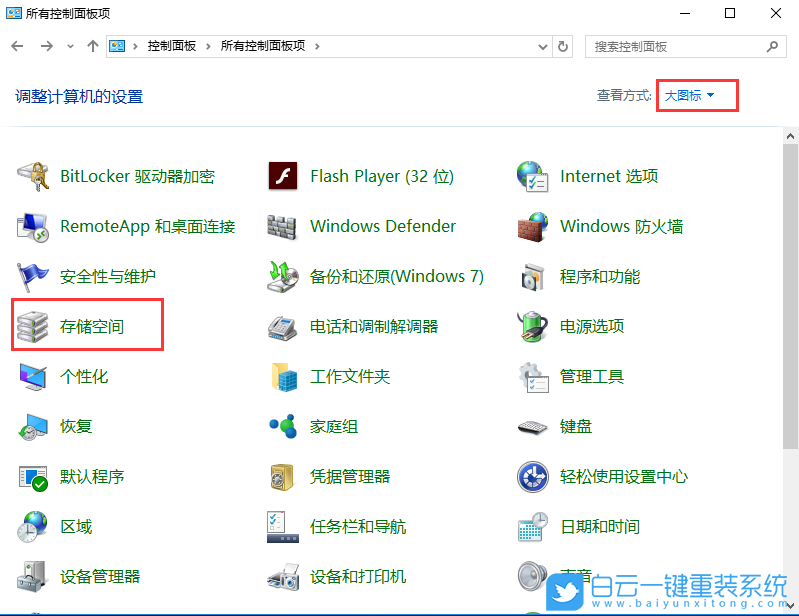The height and width of the screenshot is (616, 799).
Task: Click the 电源选项 battery icon
Action: 533,327
